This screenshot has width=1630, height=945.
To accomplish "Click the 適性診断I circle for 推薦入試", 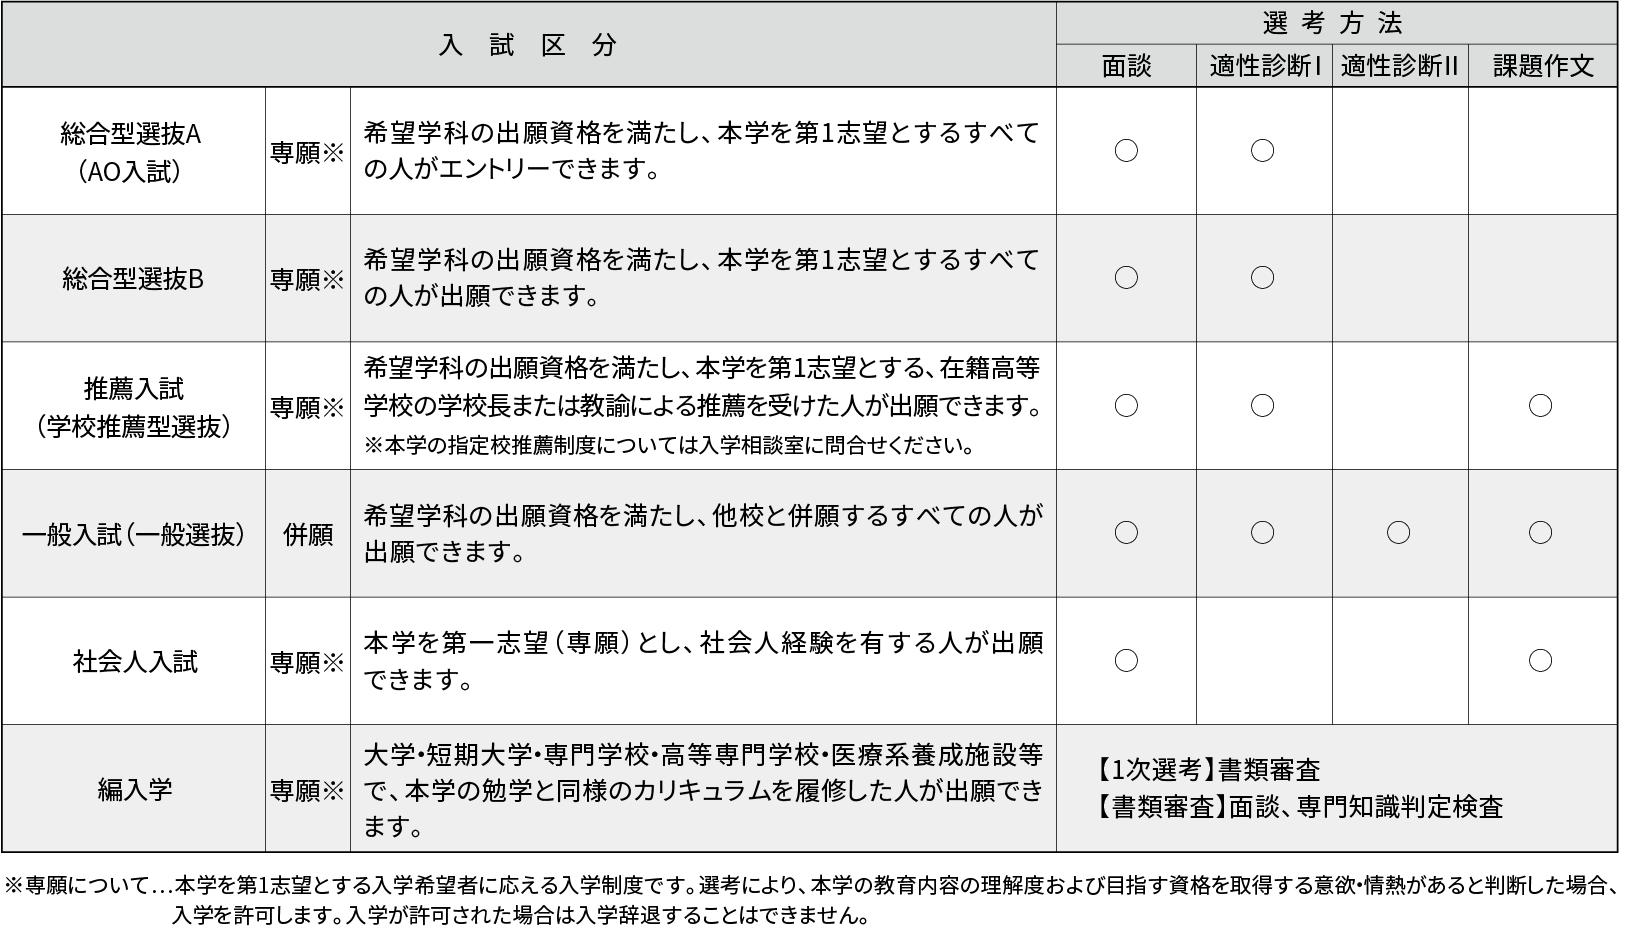I will [x=1262, y=405].
